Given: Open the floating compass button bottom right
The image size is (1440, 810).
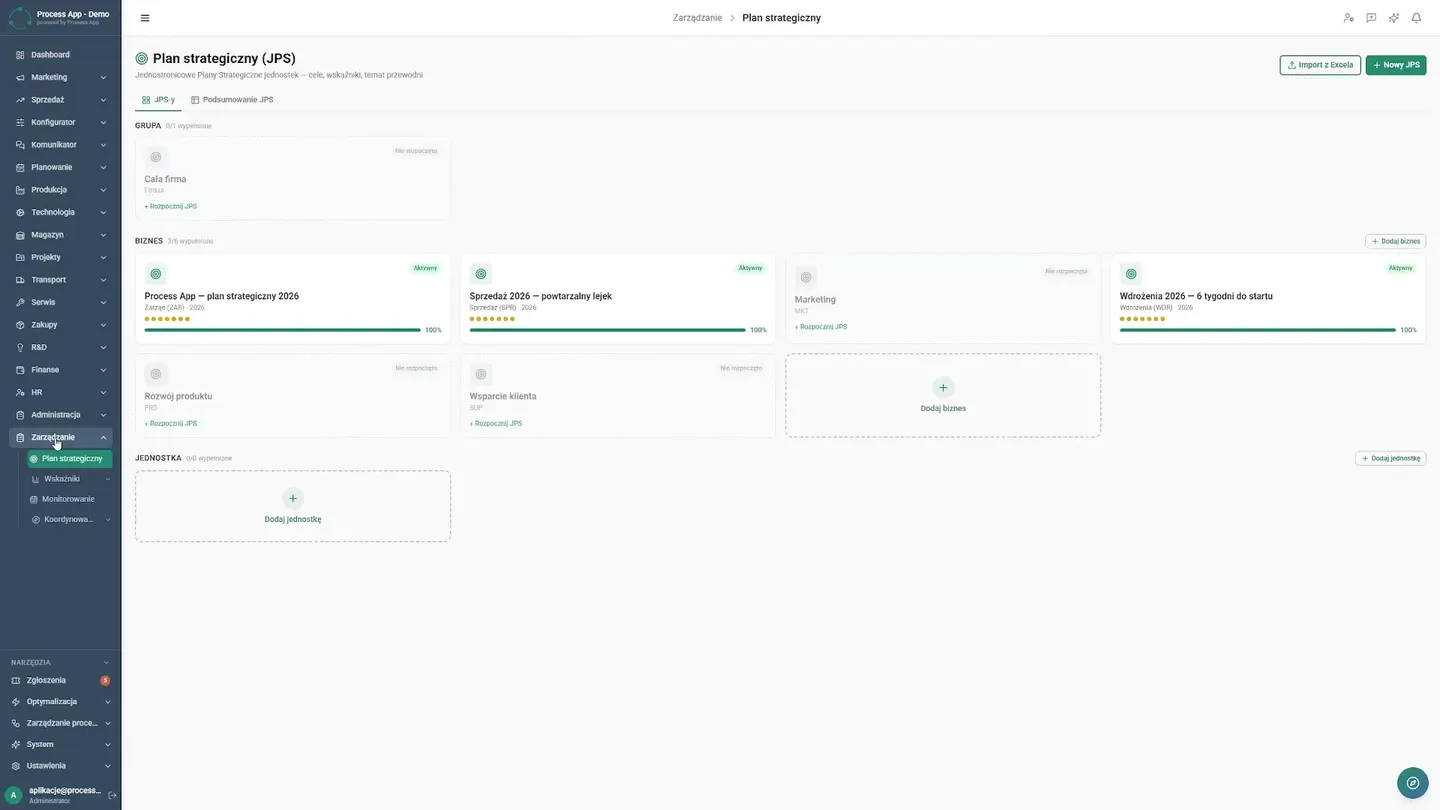Looking at the screenshot, I should click(x=1413, y=783).
